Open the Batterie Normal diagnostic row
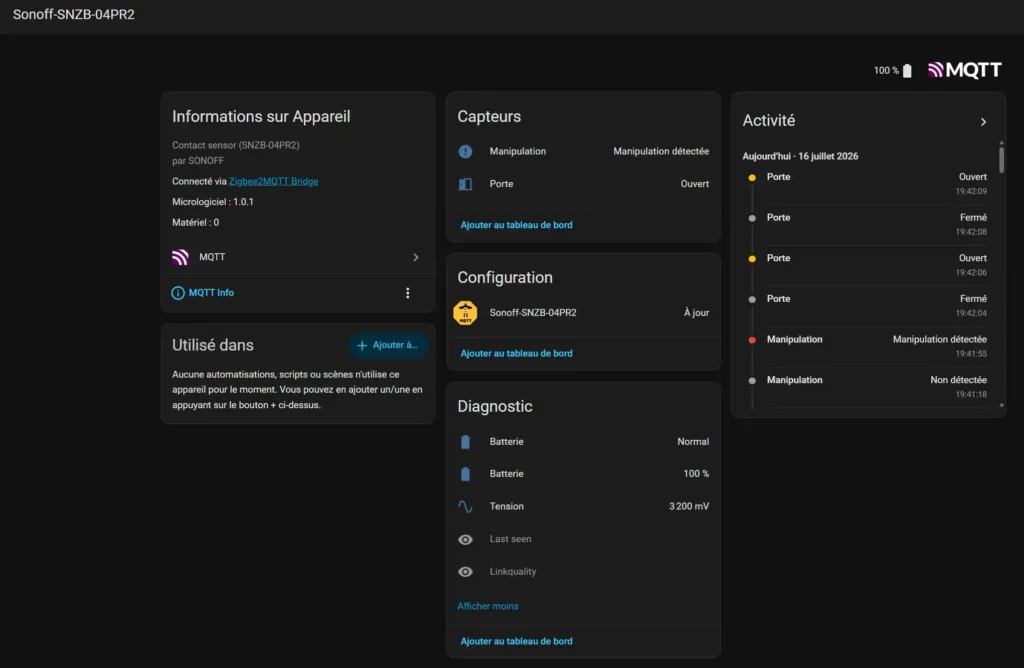This screenshot has width=1024, height=668. [583, 442]
